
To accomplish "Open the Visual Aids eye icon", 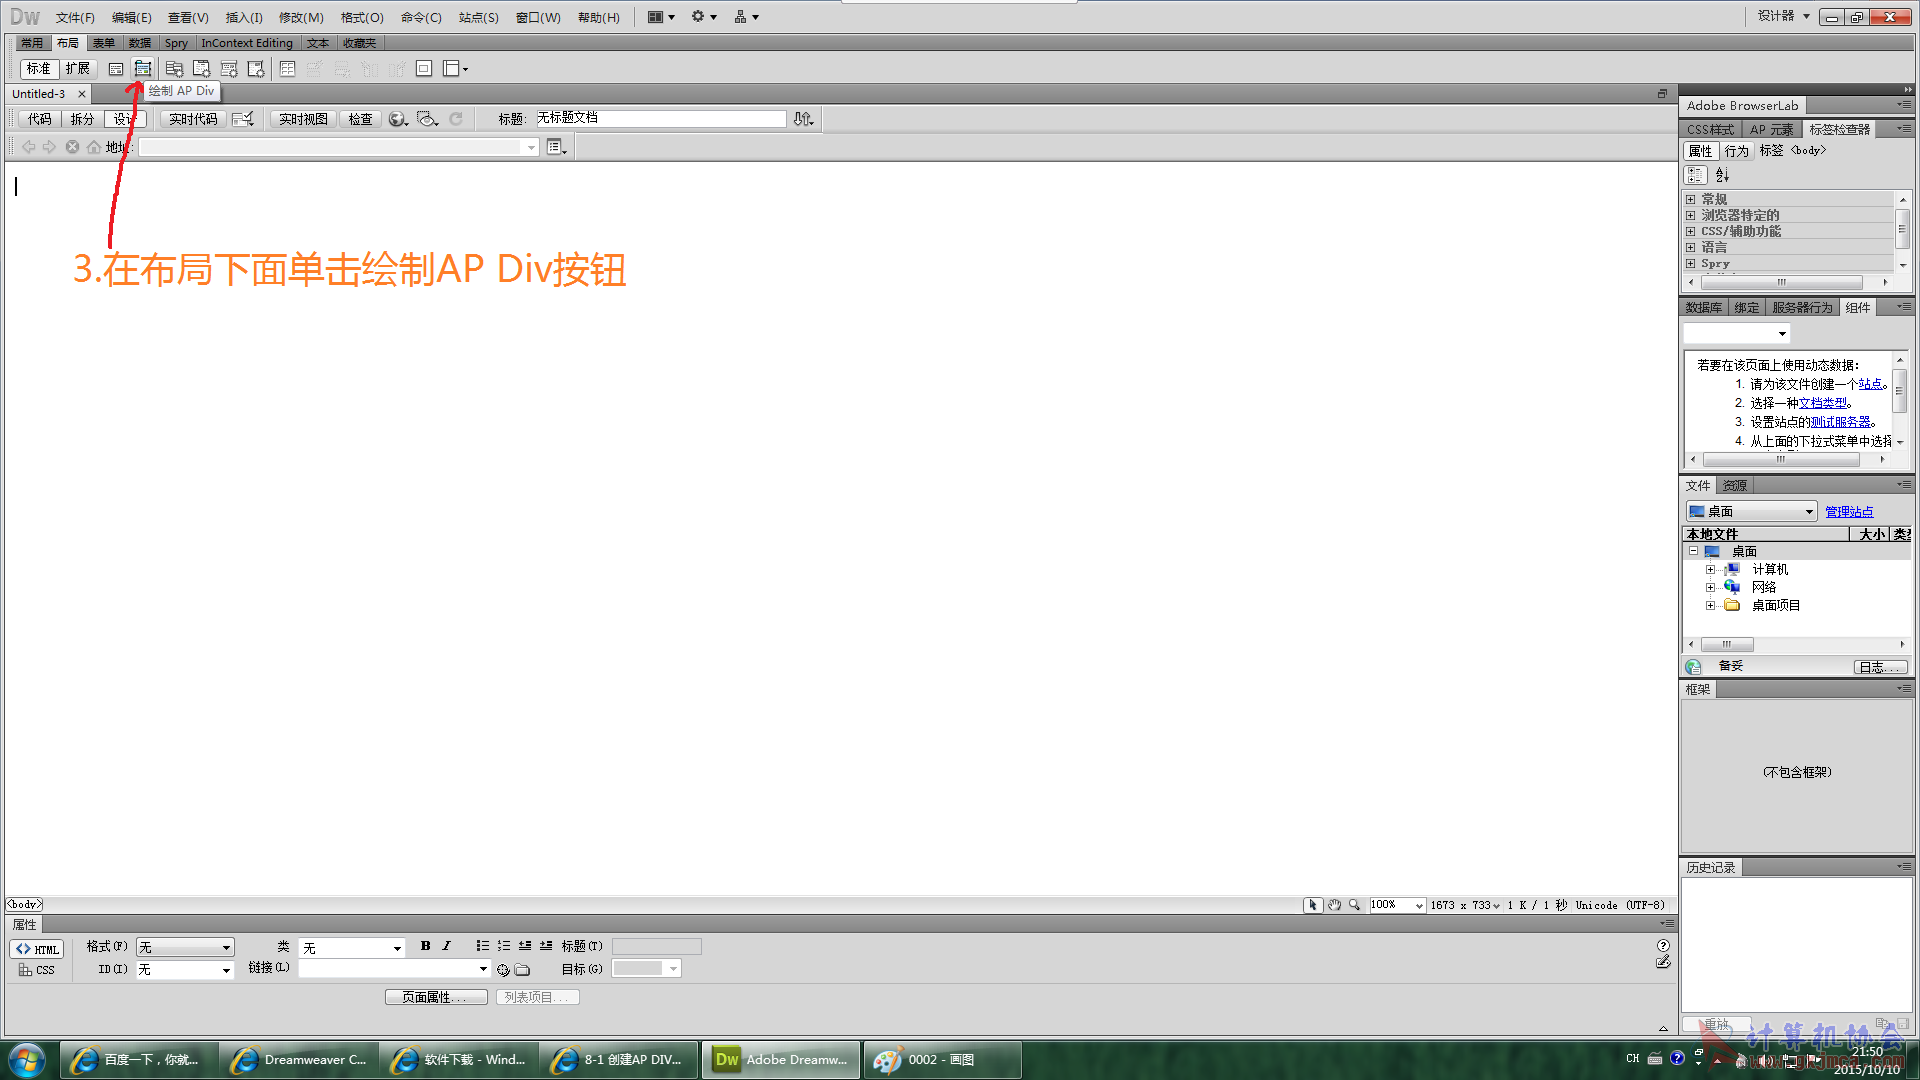I will pos(428,119).
